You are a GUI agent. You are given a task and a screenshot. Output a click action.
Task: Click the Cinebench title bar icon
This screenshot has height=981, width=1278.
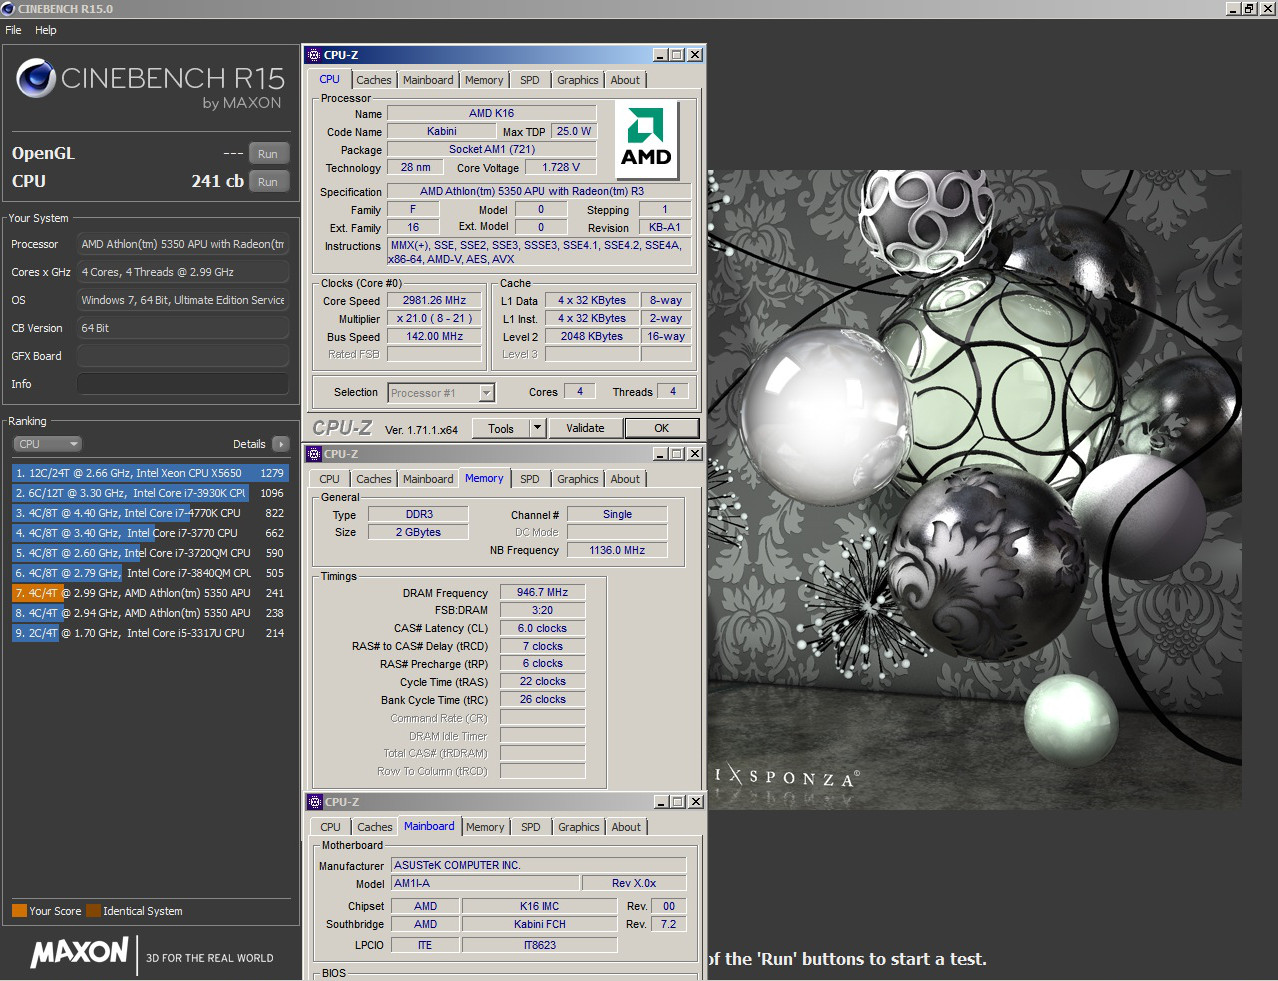[x=8, y=8]
